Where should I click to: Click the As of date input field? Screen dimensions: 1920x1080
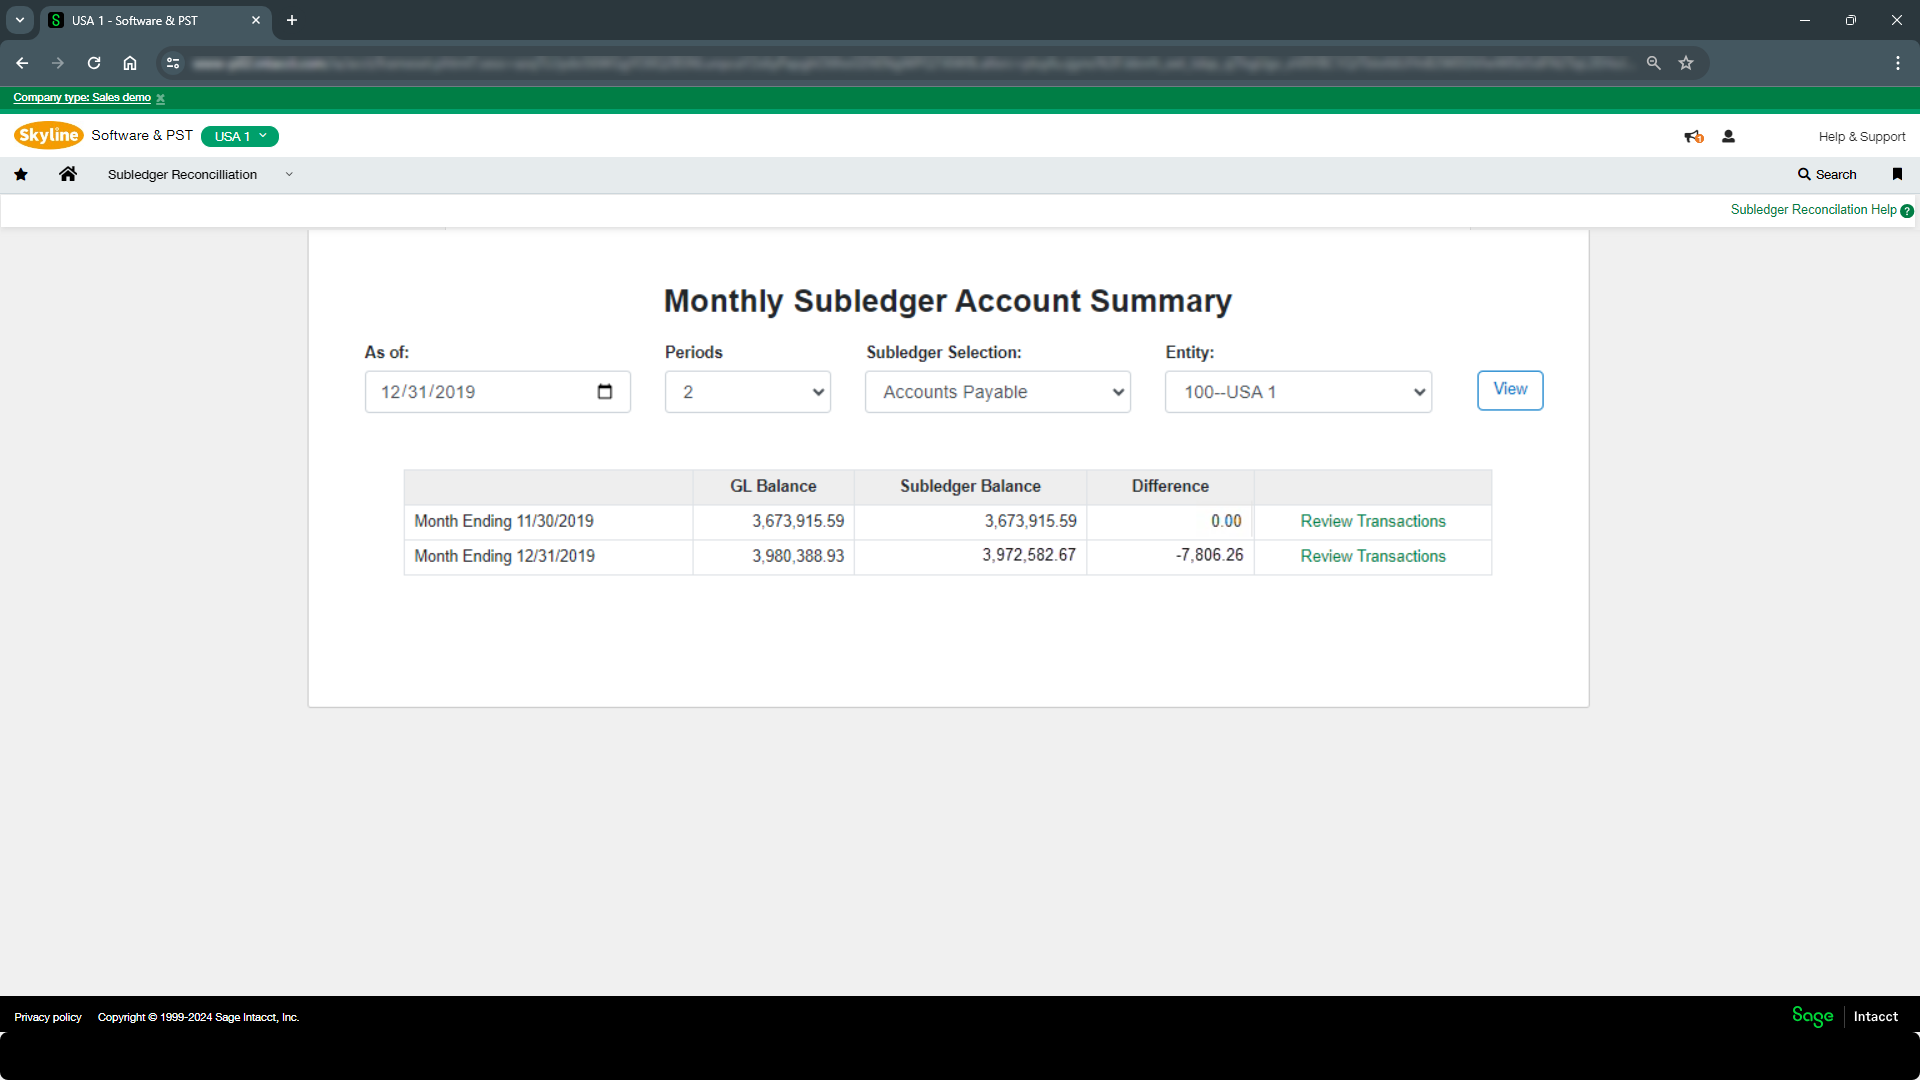click(x=480, y=392)
